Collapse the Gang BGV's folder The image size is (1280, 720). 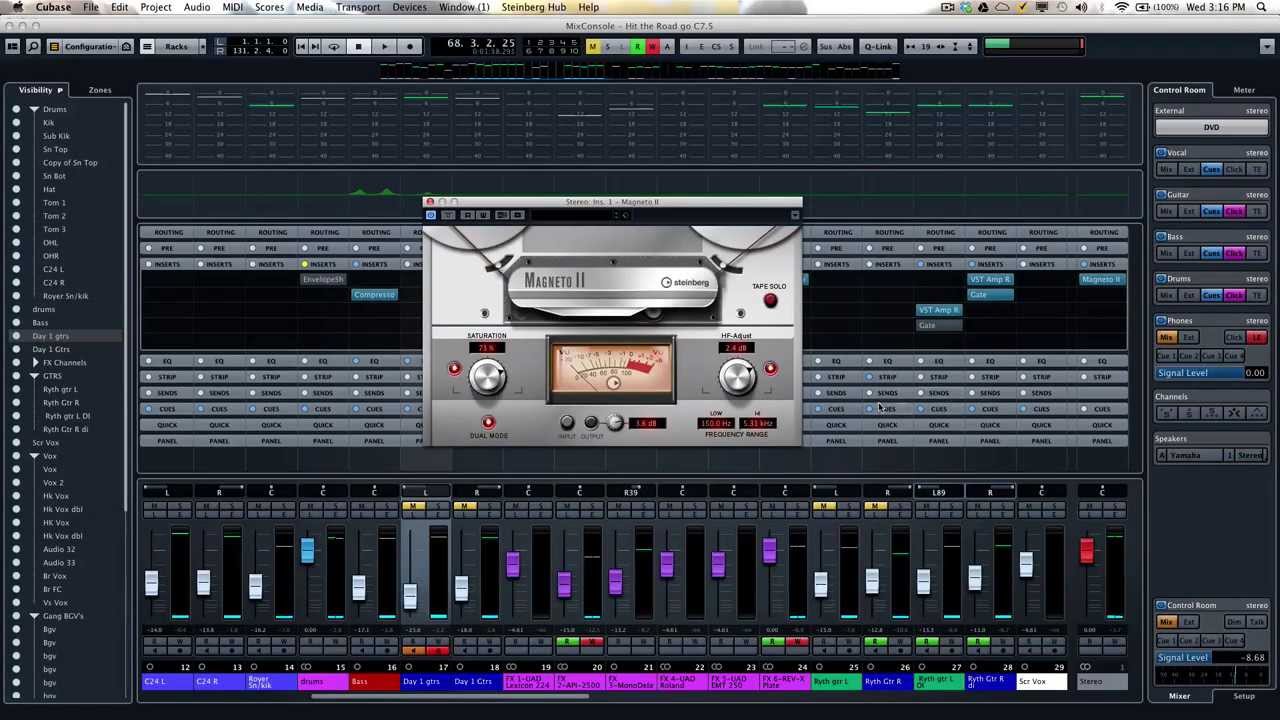[34, 616]
